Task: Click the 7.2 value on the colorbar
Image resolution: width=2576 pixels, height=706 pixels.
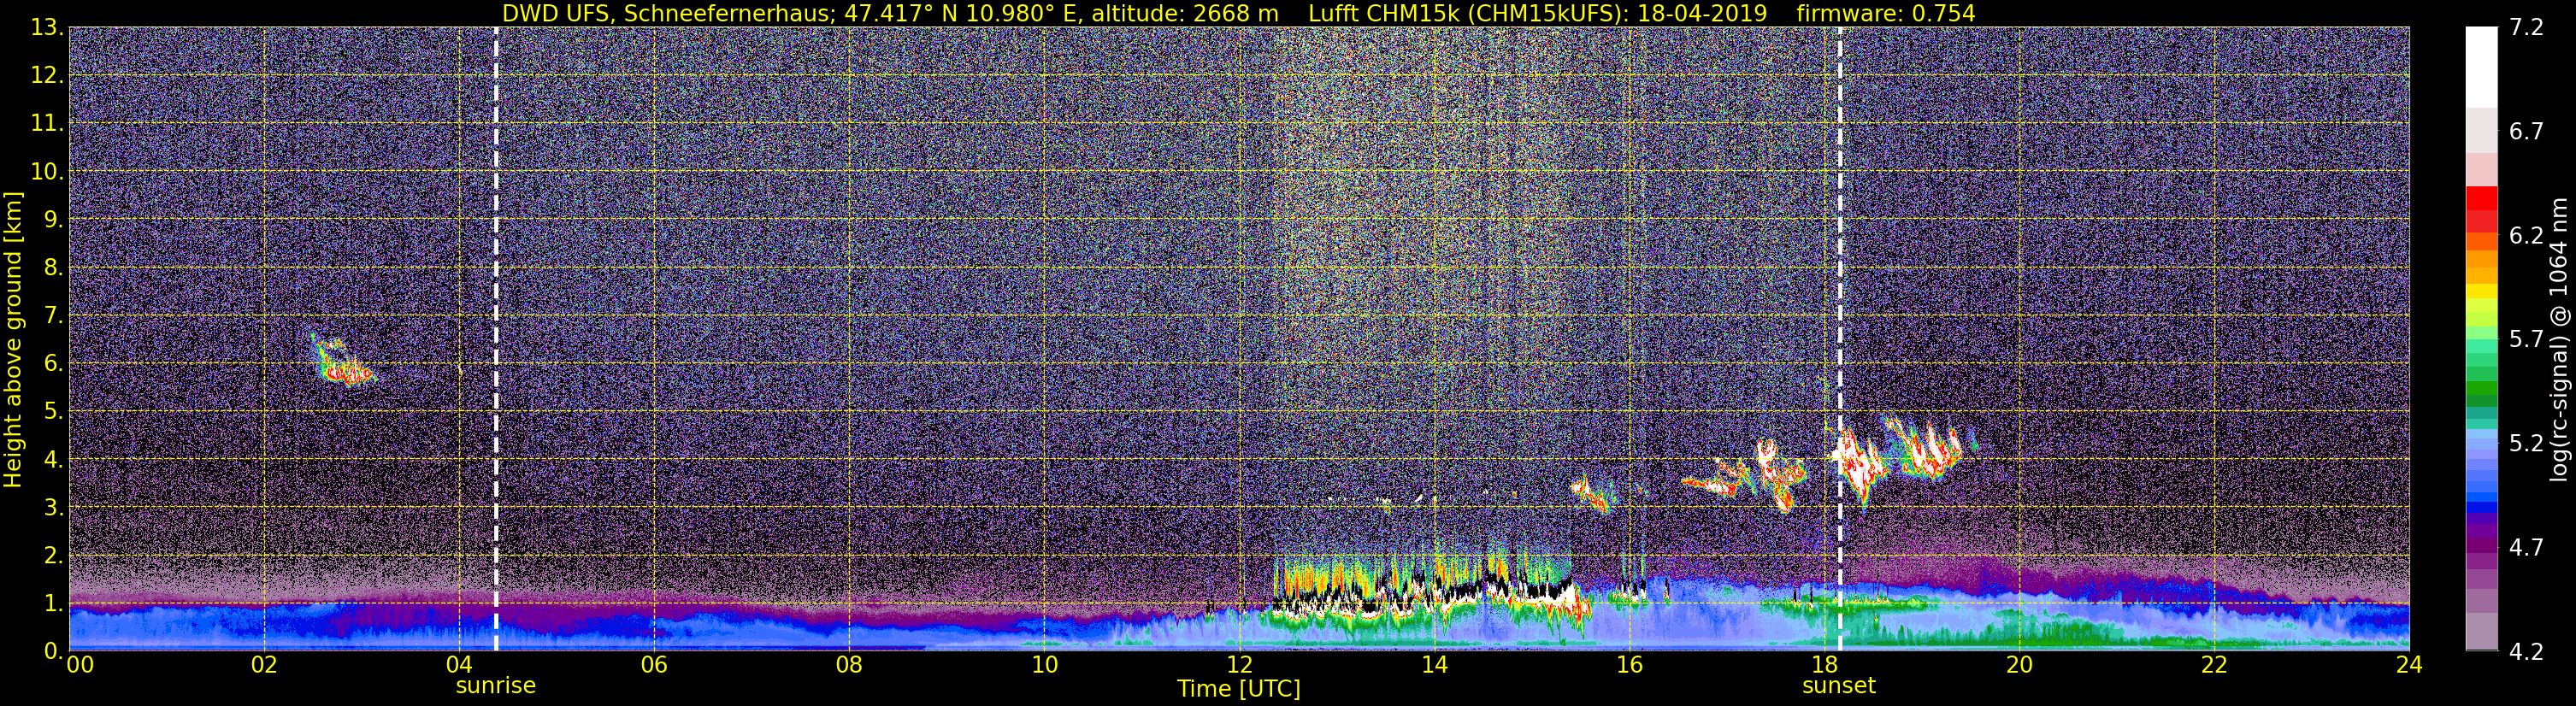Action: [x=2525, y=28]
